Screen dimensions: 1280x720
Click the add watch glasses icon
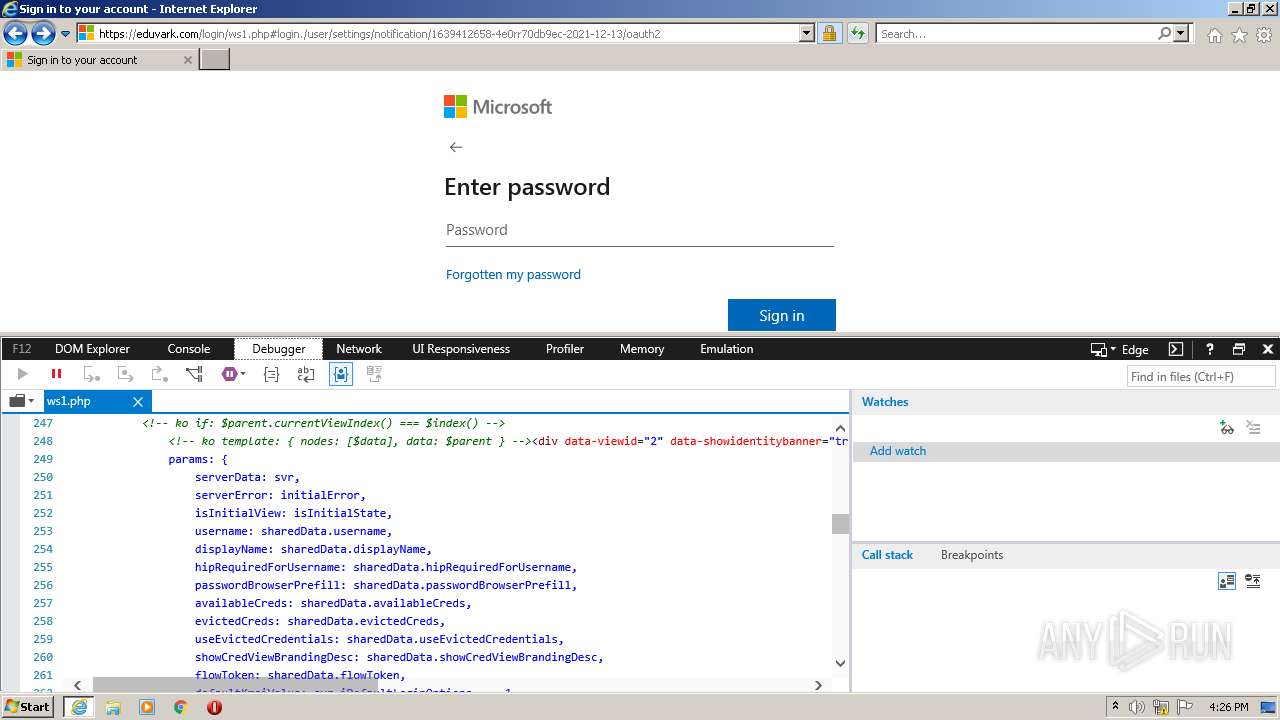(1227, 427)
